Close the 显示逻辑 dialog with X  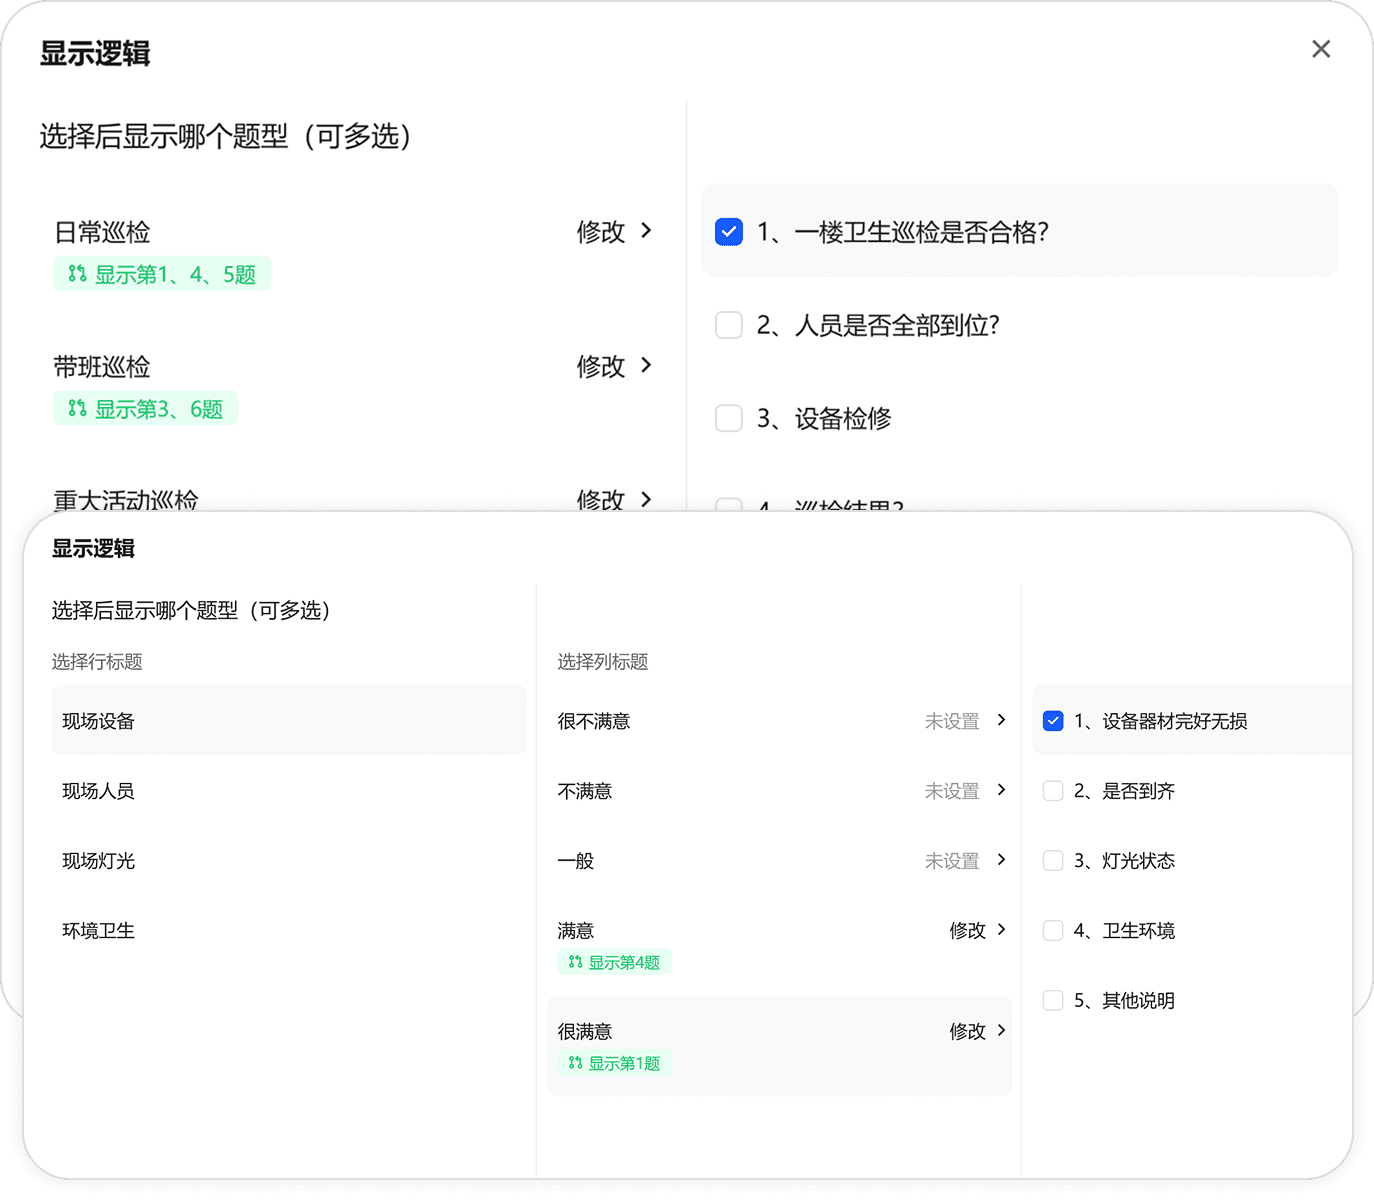pos(1320,49)
